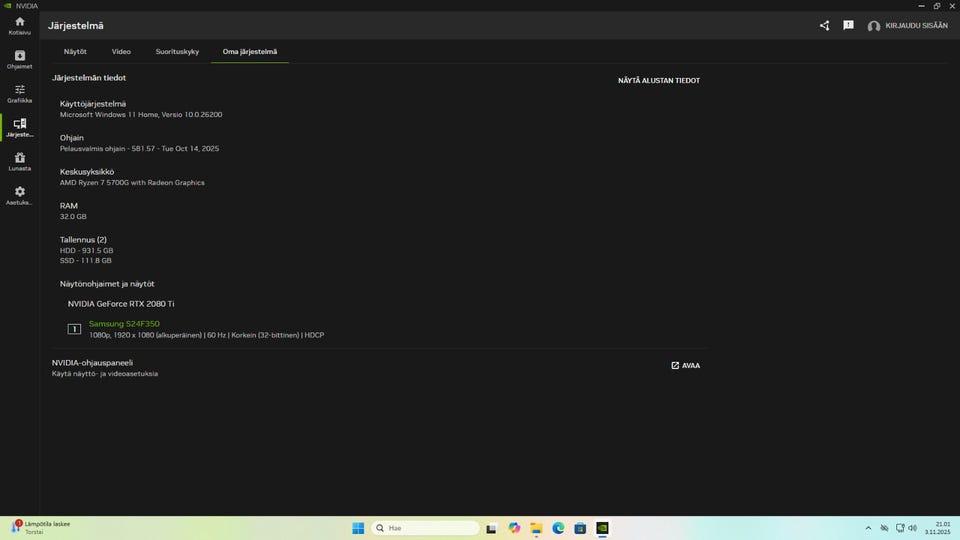Open the feedback notification icon in header
Screen dimensions: 960x540
848,25
